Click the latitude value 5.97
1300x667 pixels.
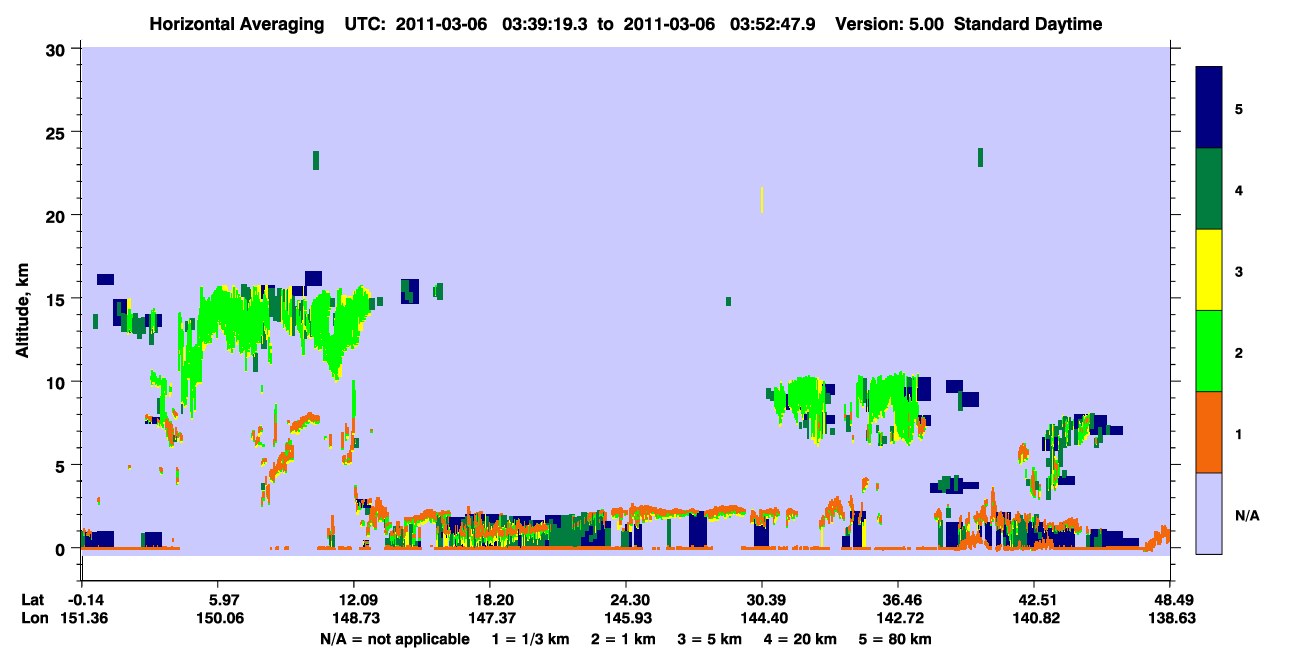click(x=220, y=600)
